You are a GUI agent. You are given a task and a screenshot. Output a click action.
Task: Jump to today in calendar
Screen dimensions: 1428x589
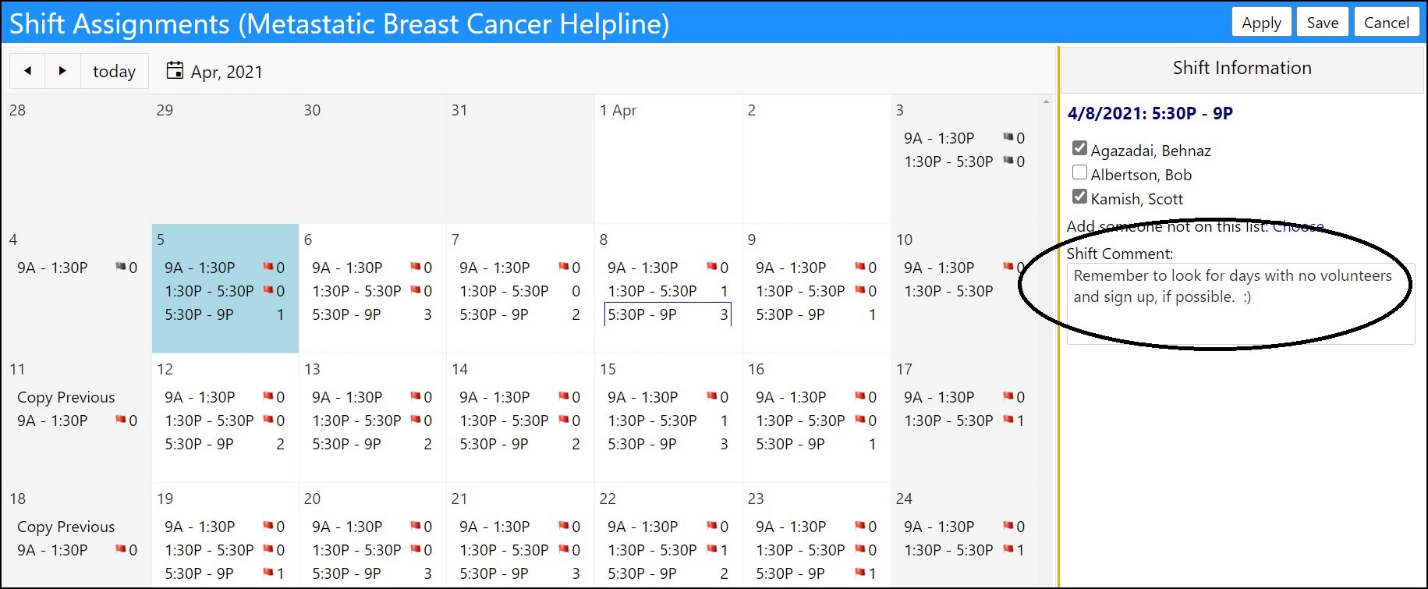pyautogui.click(x=114, y=71)
